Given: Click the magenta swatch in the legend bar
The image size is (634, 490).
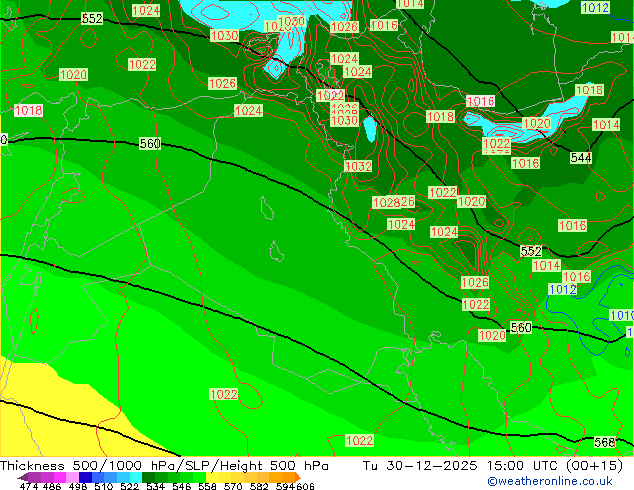Looking at the screenshot, I should [x=60, y=477].
